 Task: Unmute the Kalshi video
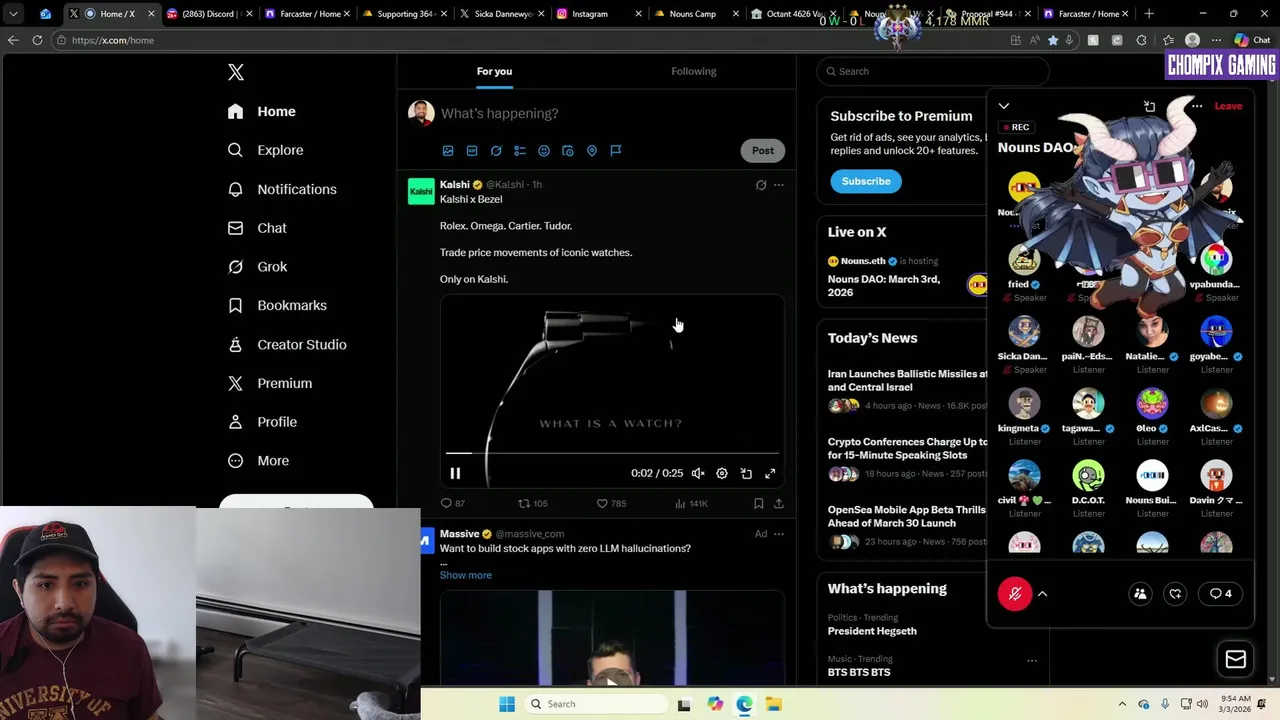pyautogui.click(x=698, y=473)
